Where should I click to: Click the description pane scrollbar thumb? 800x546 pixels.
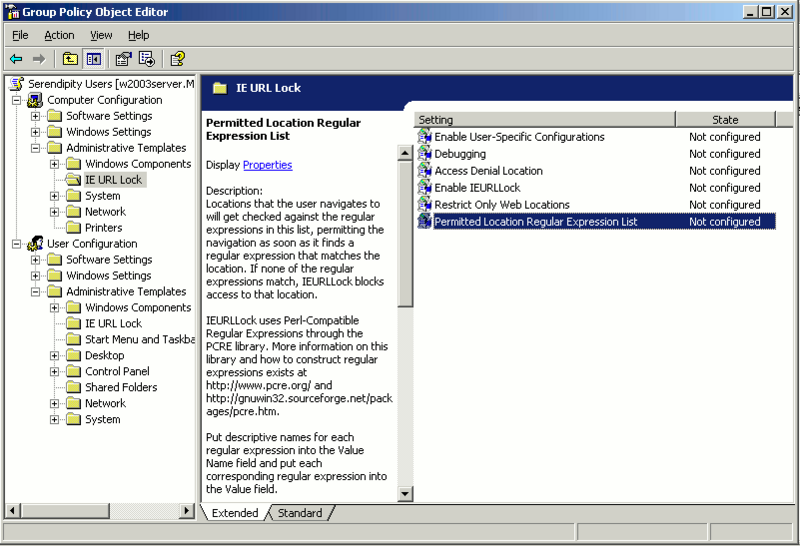(405, 234)
